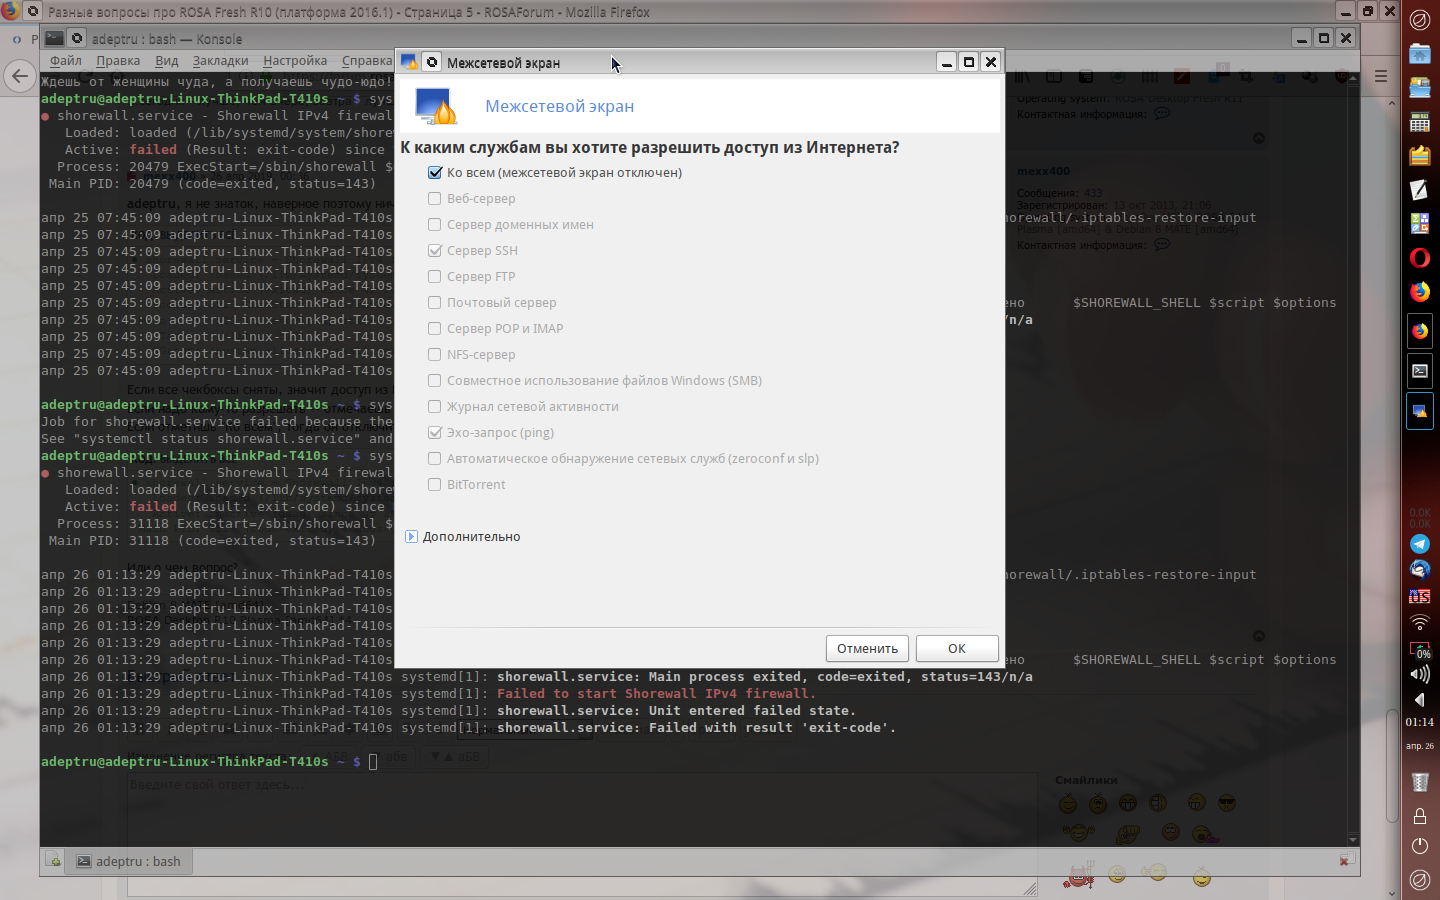Image resolution: width=1440 pixels, height=900 pixels.
Task: Toggle the zeroconf и slp discovery checkbox
Action: click(x=435, y=458)
